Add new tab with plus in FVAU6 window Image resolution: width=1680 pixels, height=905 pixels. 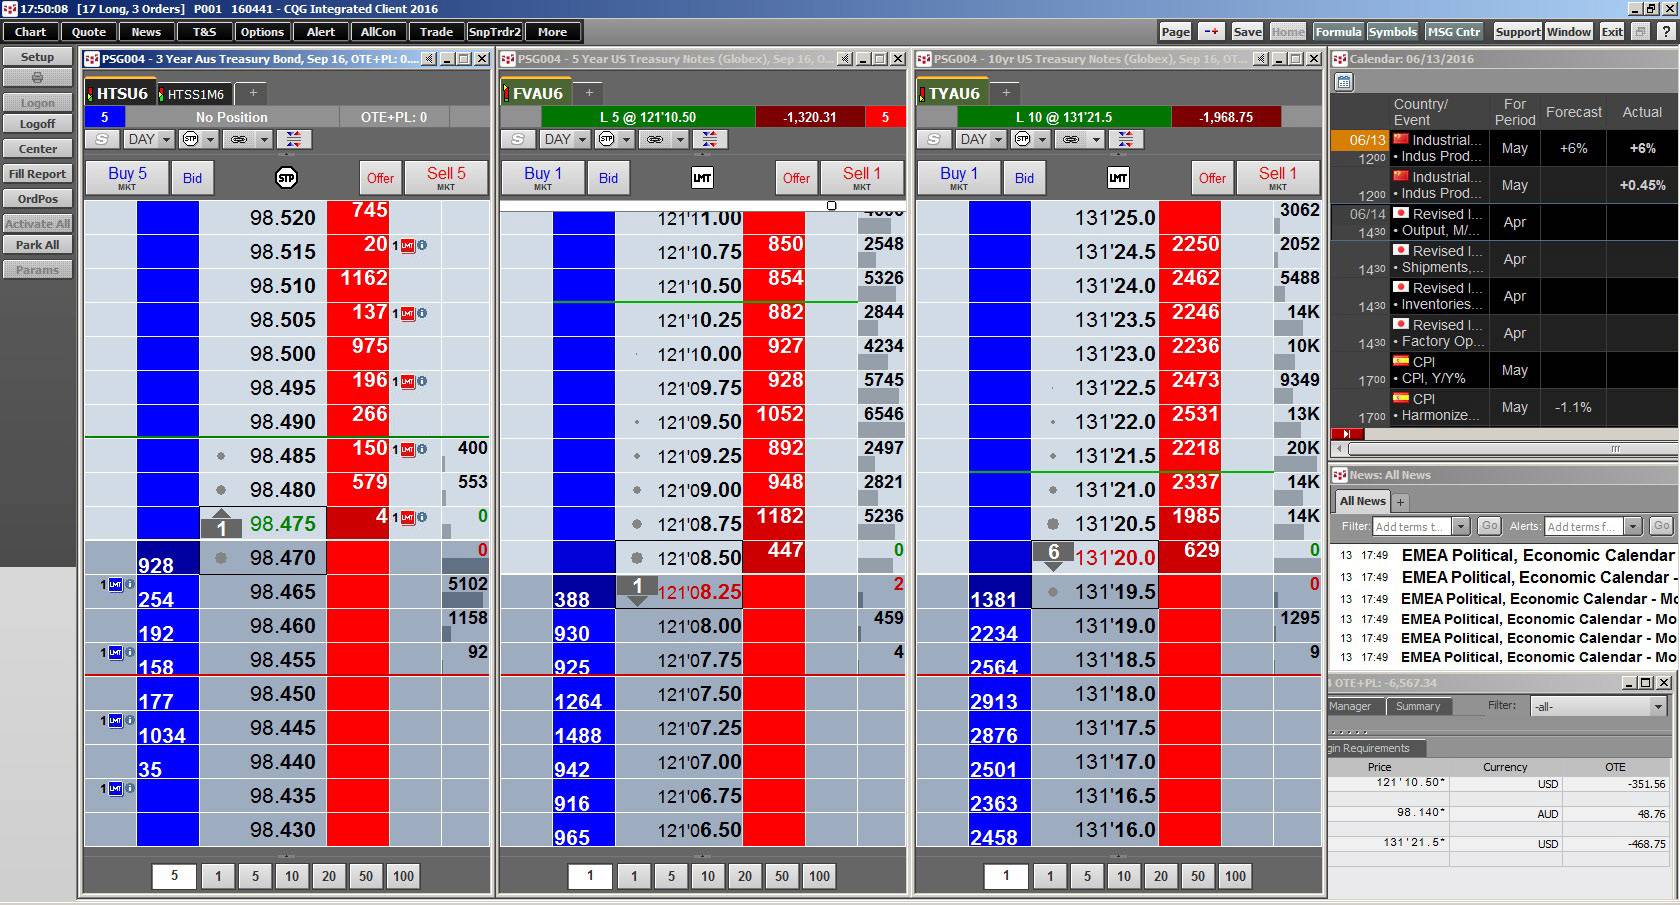(x=589, y=93)
